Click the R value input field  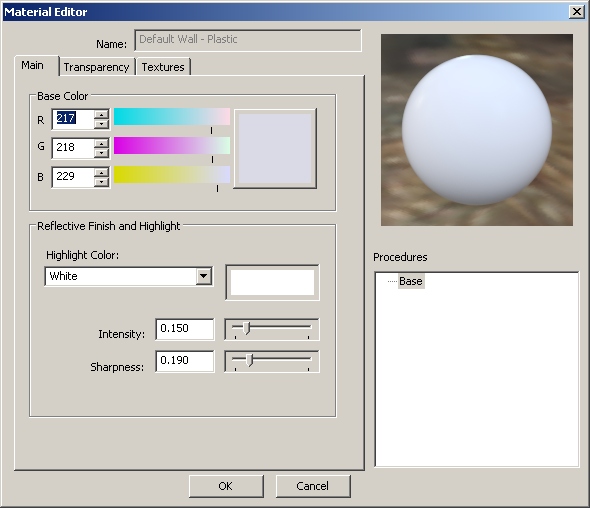73,119
